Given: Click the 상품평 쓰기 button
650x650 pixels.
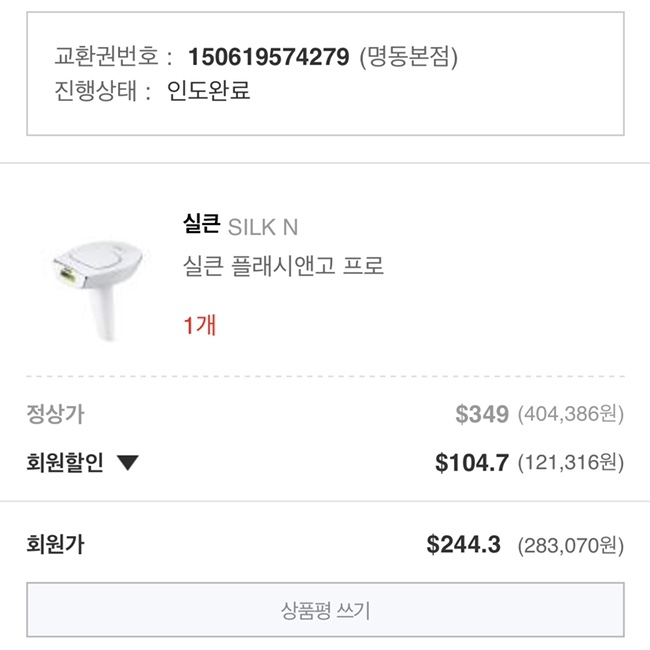Looking at the screenshot, I should click(325, 610).
